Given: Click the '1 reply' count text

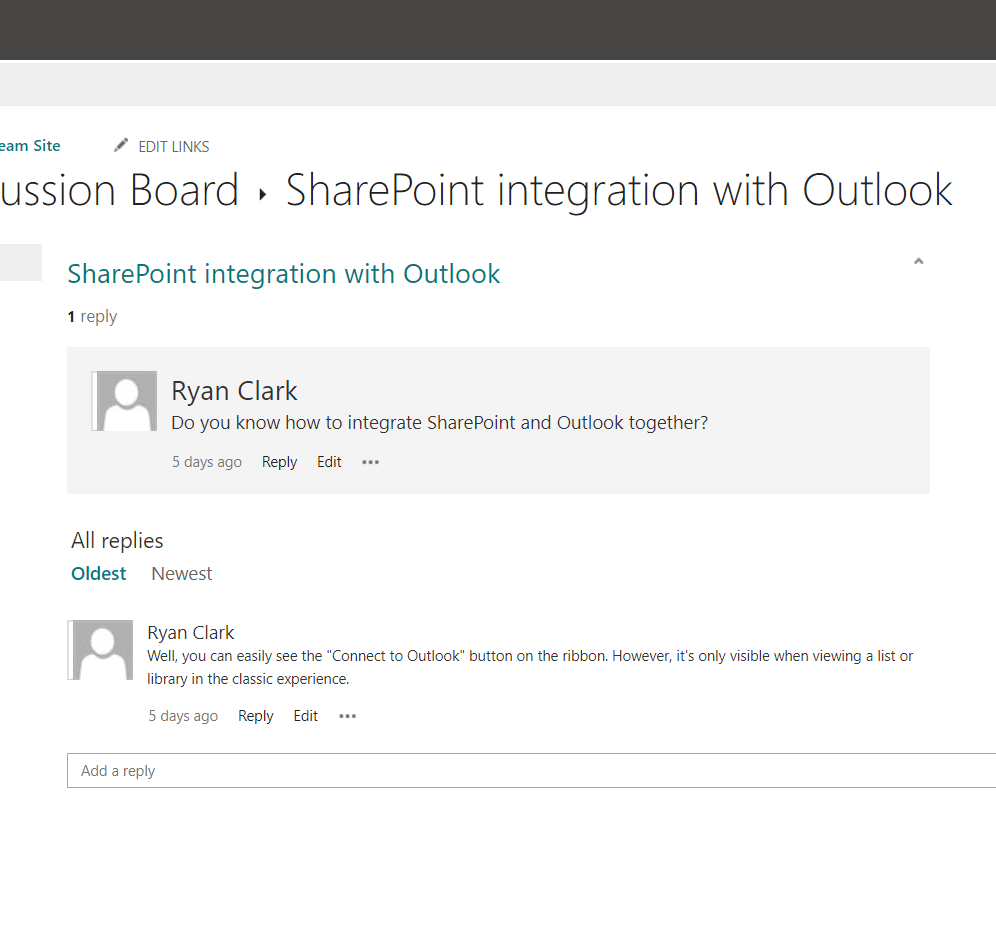Looking at the screenshot, I should 93,316.
